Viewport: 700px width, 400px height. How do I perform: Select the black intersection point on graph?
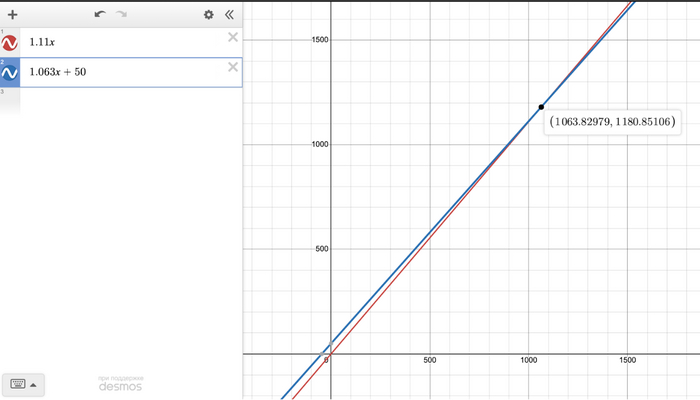(x=541, y=107)
